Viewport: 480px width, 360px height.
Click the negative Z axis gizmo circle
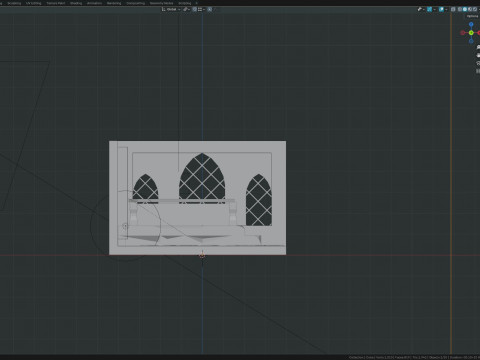click(471, 41)
